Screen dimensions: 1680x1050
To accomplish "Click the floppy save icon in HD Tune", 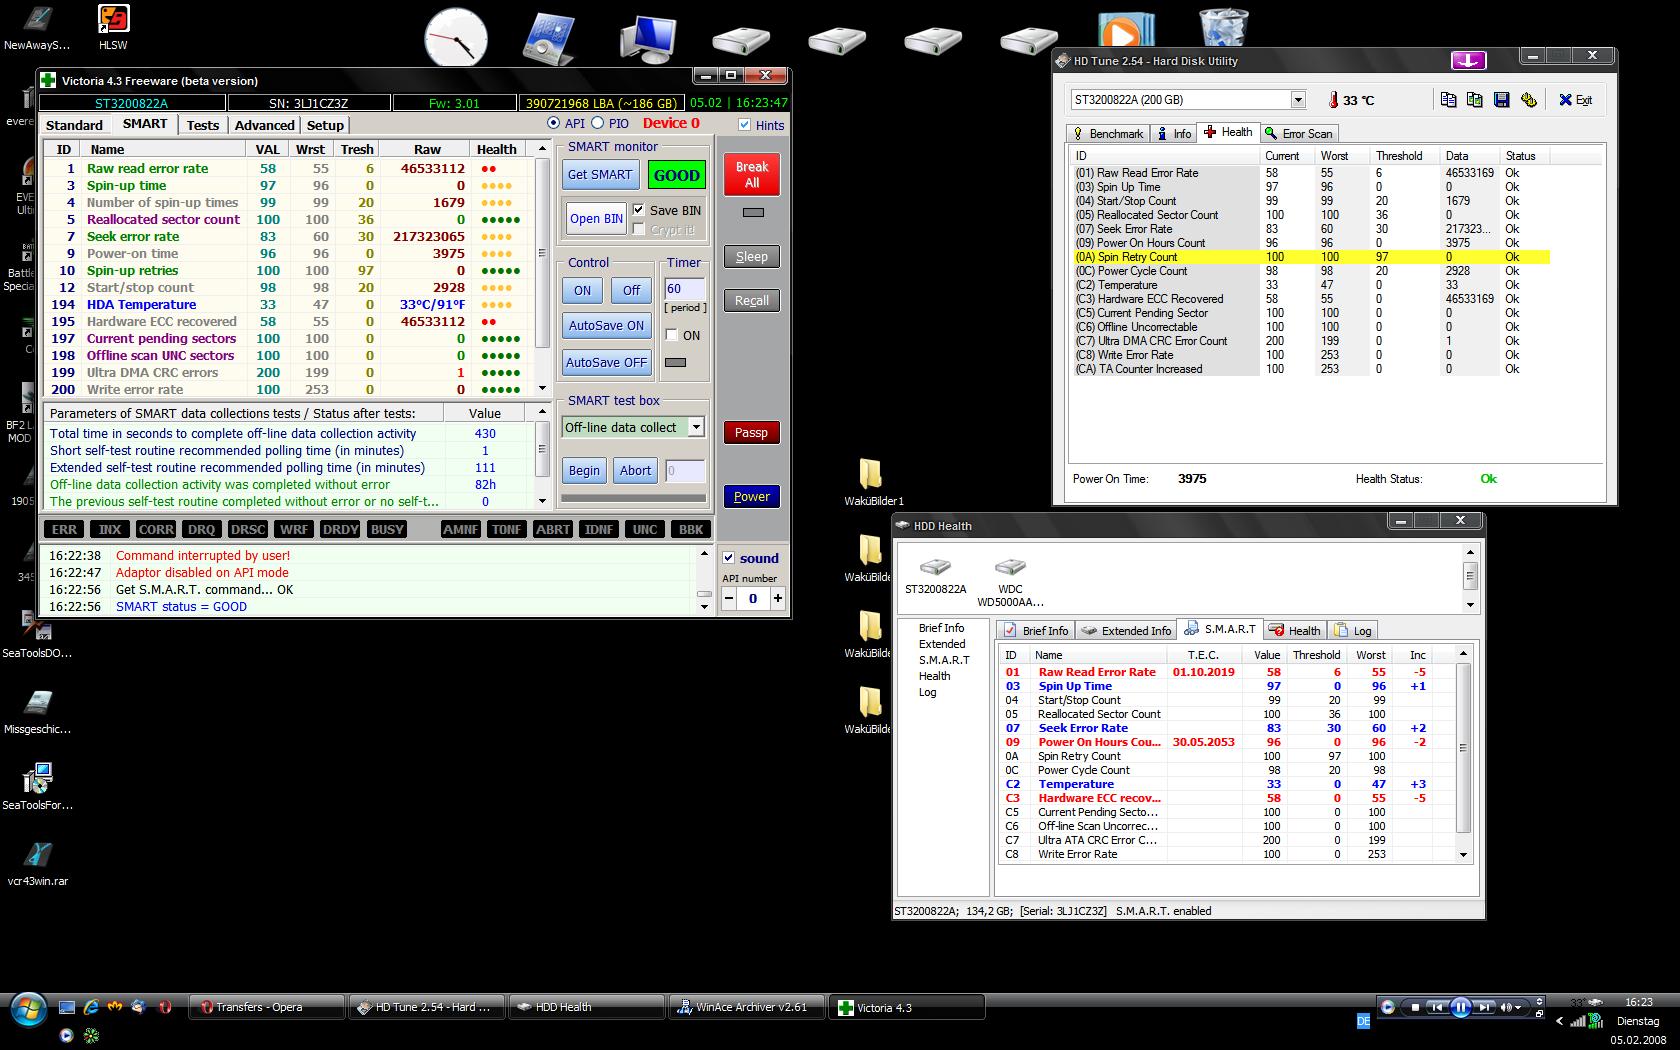I will pyautogui.click(x=1501, y=99).
